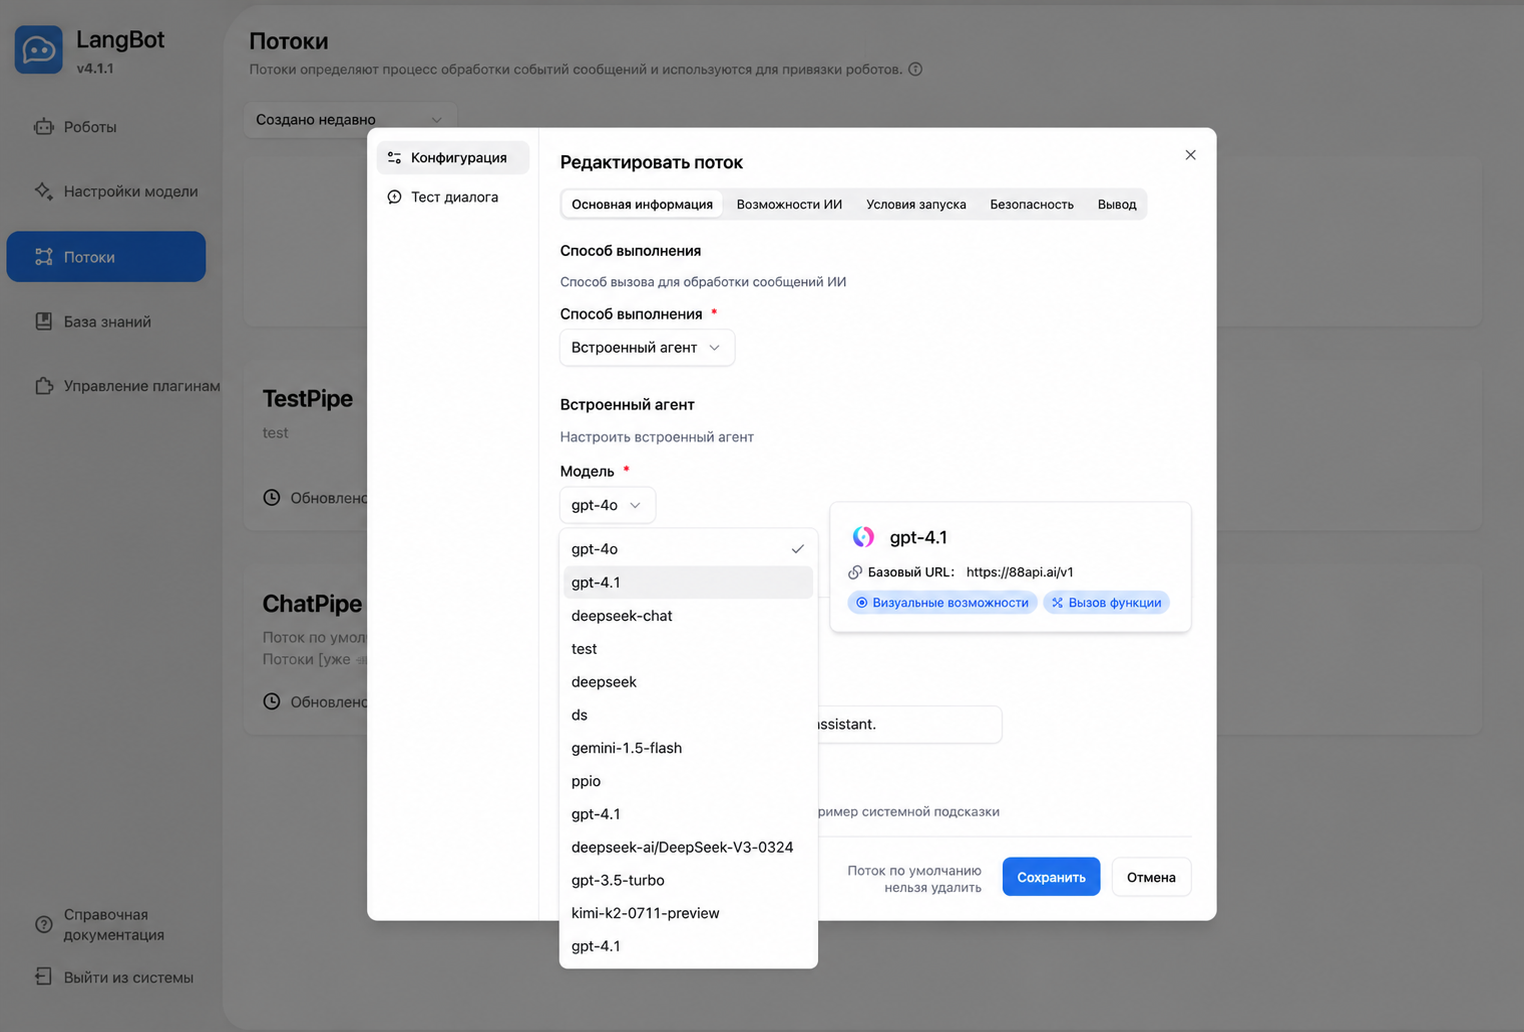Click the Вызов функции badge
The width and height of the screenshot is (1524, 1032).
pyautogui.click(x=1106, y=602)
